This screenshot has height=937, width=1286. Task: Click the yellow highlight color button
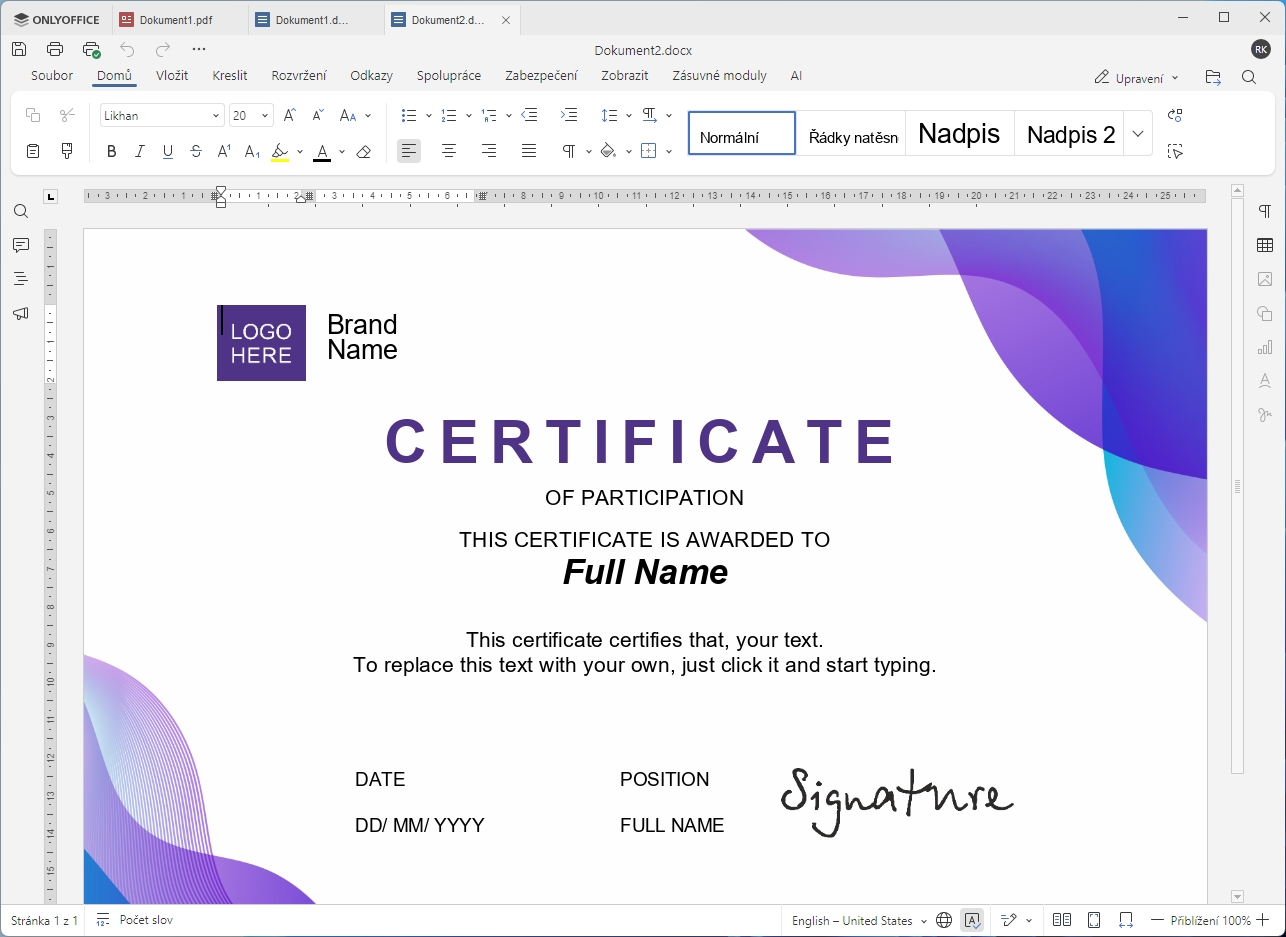coord(280,152)
